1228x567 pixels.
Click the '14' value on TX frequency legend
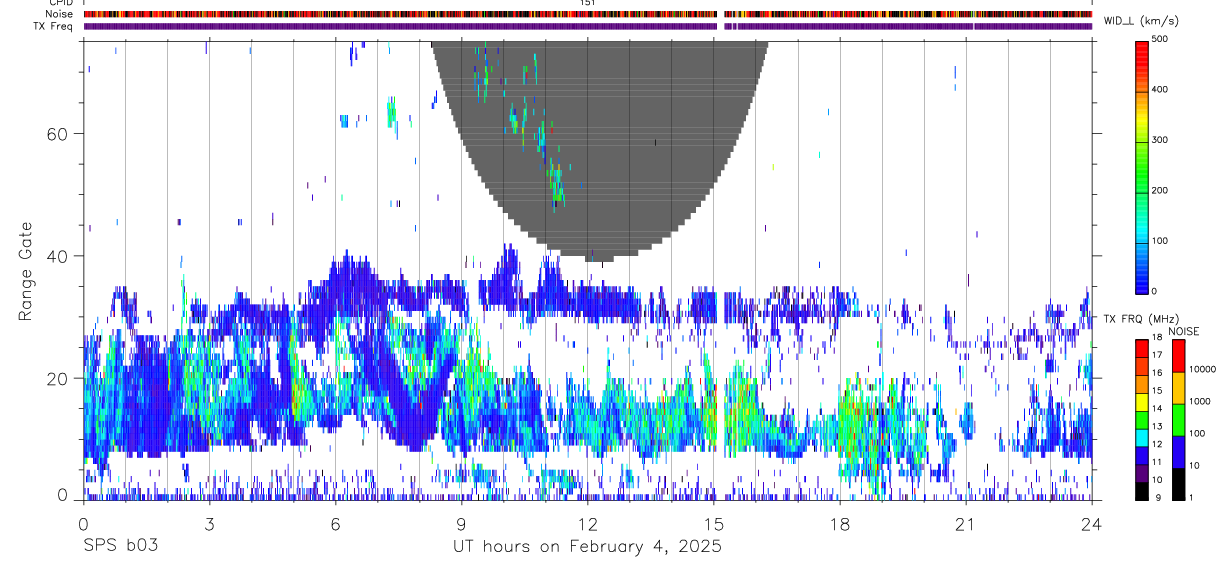point(1156,408)
